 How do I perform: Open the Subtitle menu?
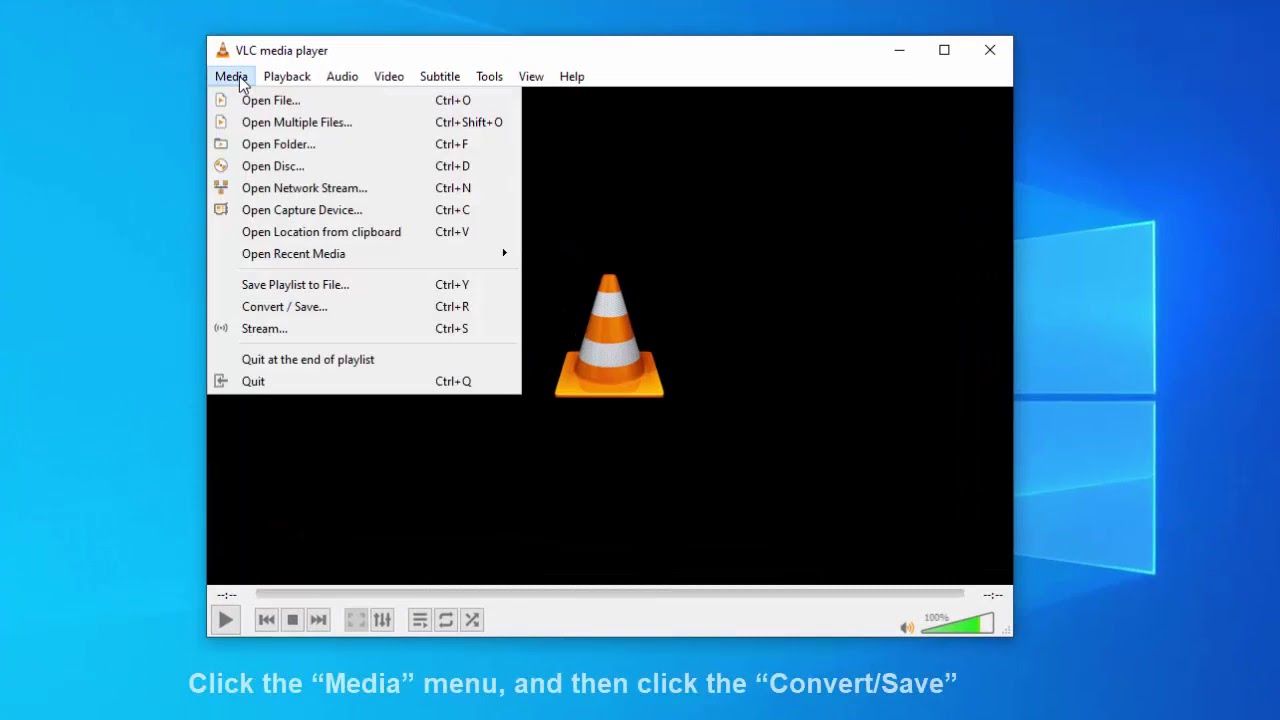tap(440, 76)
